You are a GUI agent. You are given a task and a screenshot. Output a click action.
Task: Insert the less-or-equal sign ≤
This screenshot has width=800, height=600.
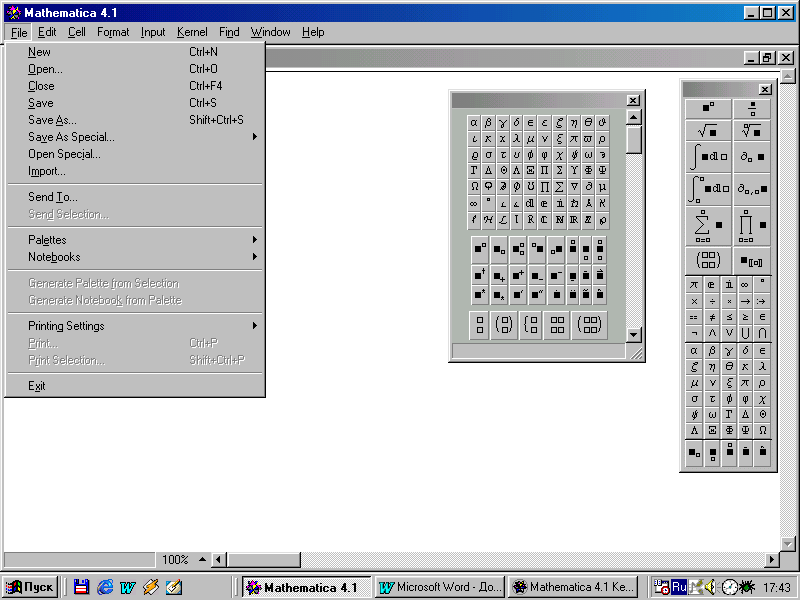point(729,317)
